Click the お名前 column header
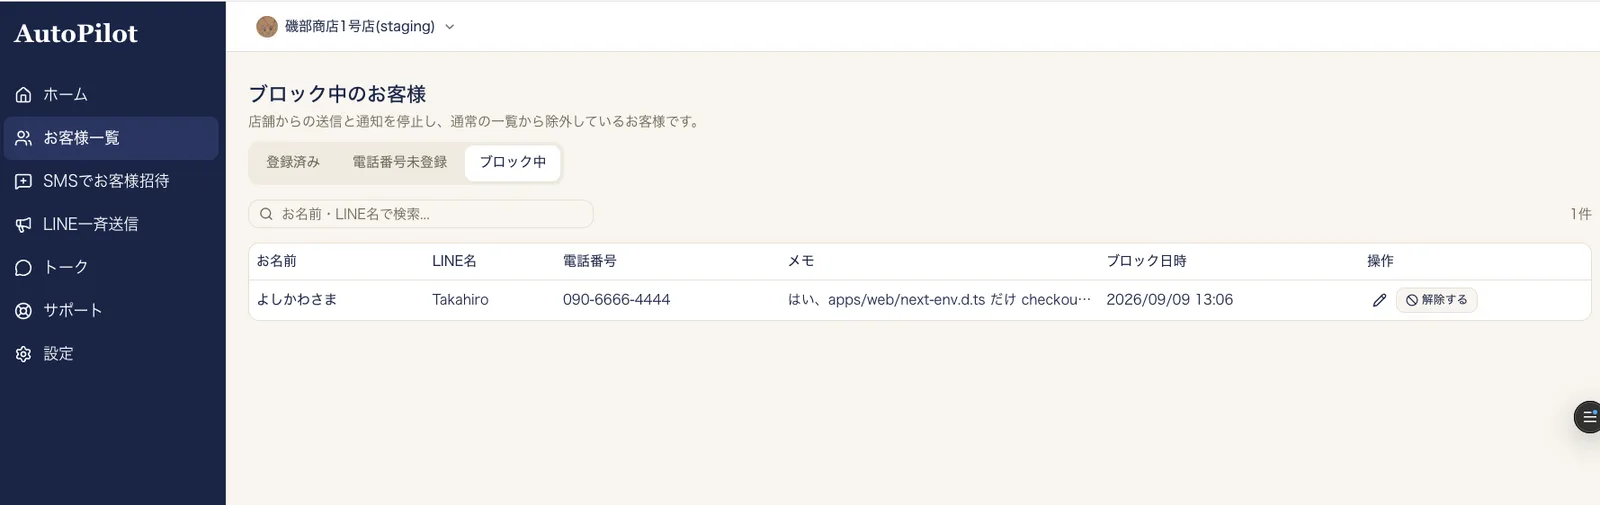 pos(277,261)
